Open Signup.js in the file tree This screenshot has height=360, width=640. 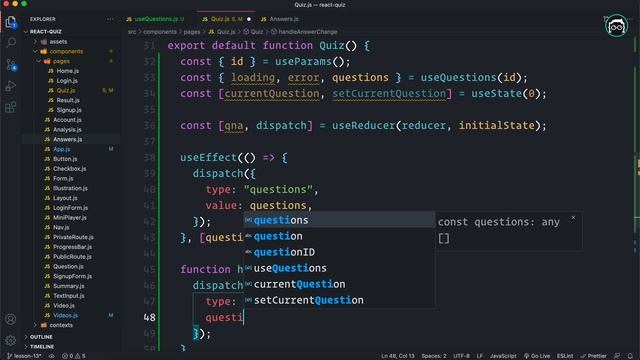tap(69, 110)
